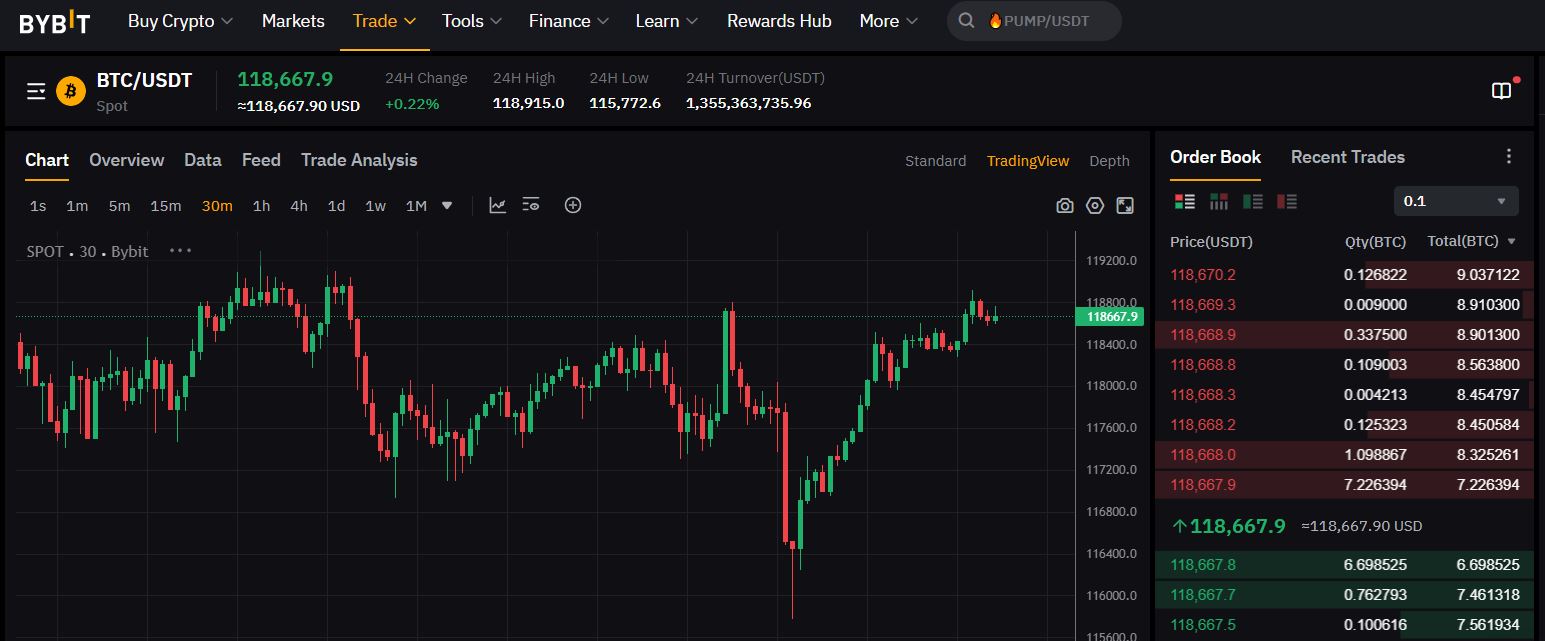Go to the Markets page
The image size is (1545, 641).
tap(293, 21)
